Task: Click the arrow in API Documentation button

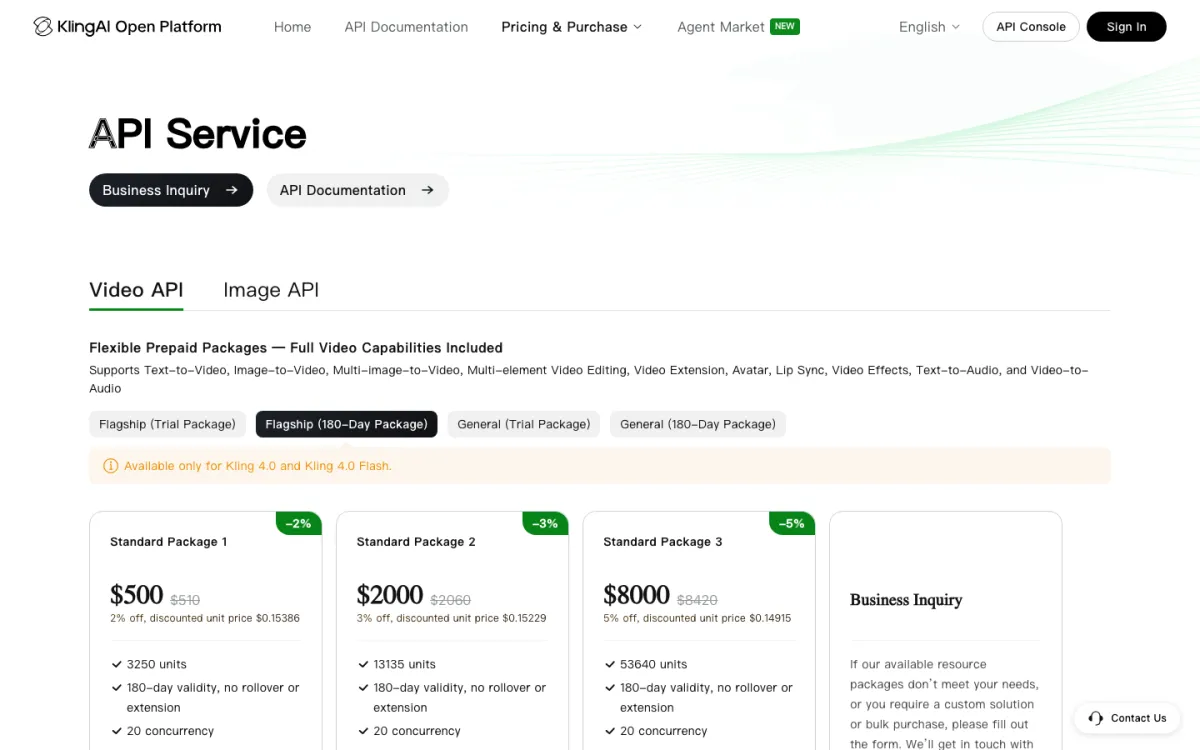Action: tap(428, 190)
